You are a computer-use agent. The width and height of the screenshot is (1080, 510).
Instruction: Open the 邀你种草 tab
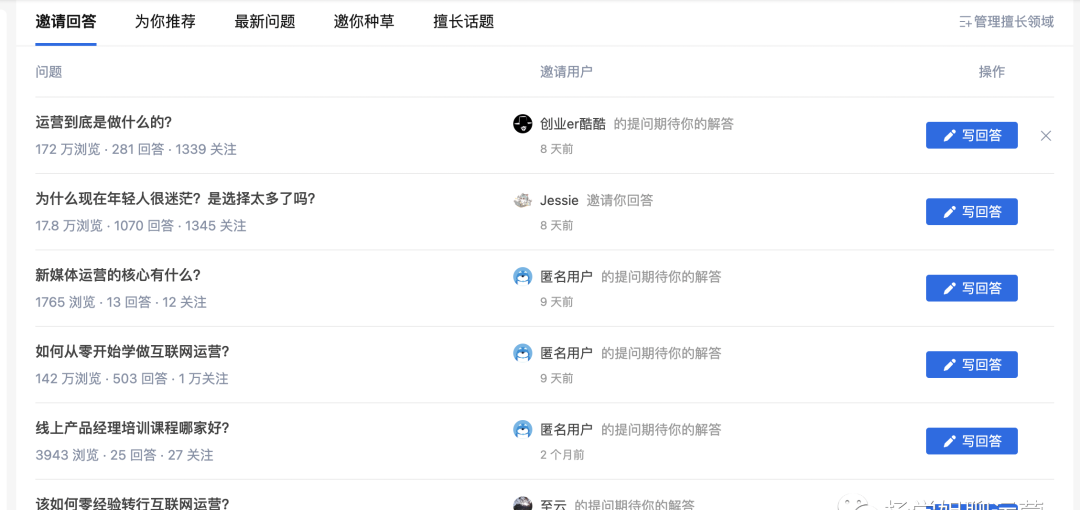[364, 22]
